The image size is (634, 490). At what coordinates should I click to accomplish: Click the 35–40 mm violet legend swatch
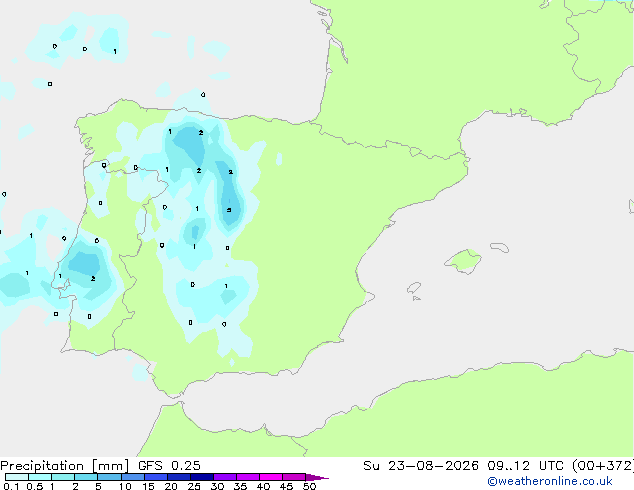[247, 477]
